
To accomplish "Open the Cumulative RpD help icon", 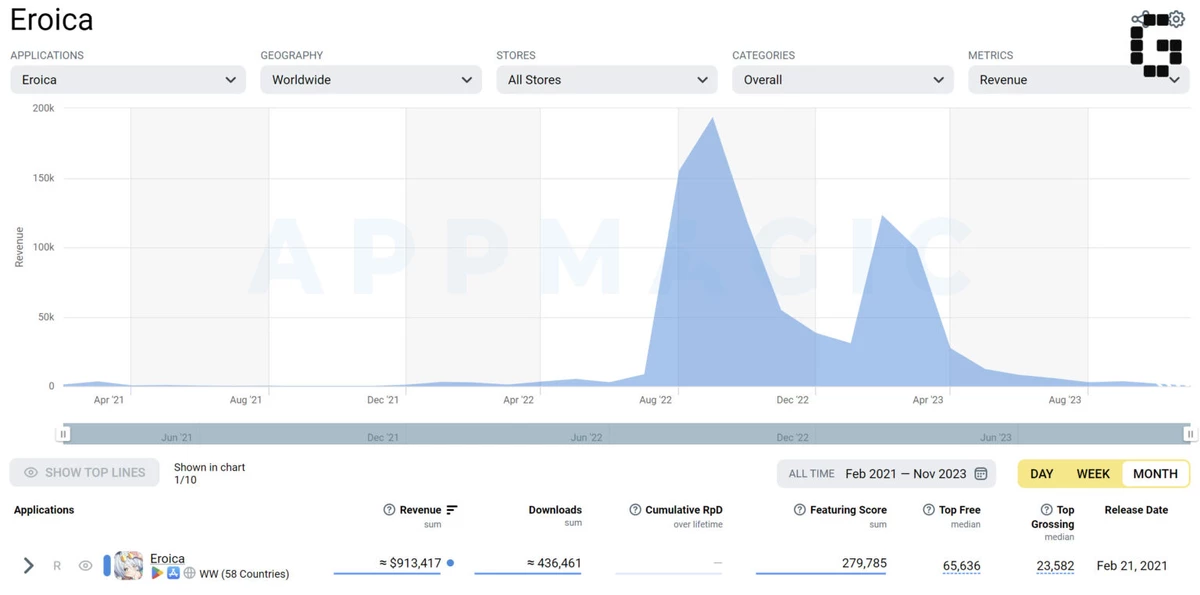I will point(635,510).
